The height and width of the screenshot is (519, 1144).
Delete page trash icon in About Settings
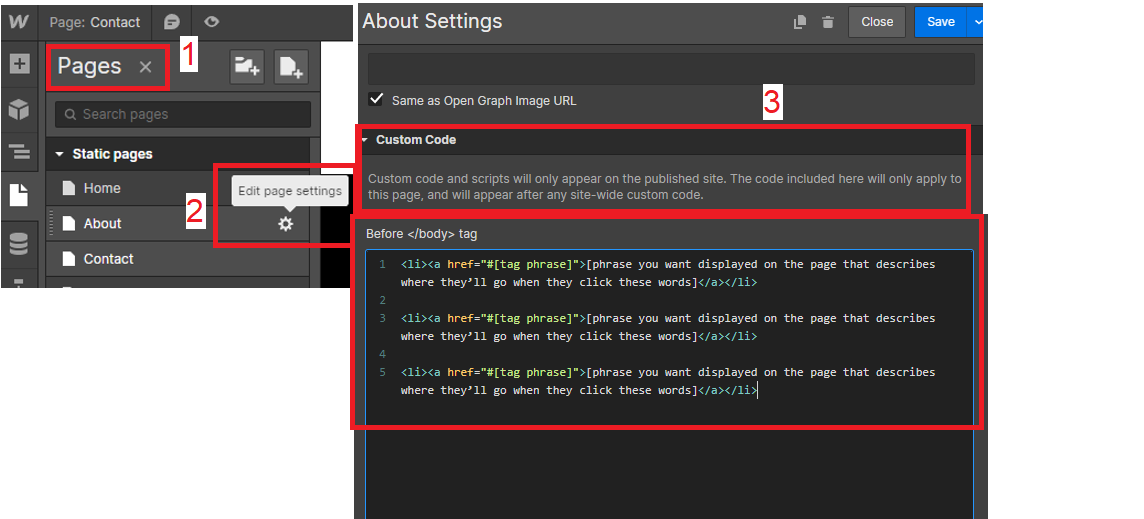pyautogui.click(x=827, y=23)
